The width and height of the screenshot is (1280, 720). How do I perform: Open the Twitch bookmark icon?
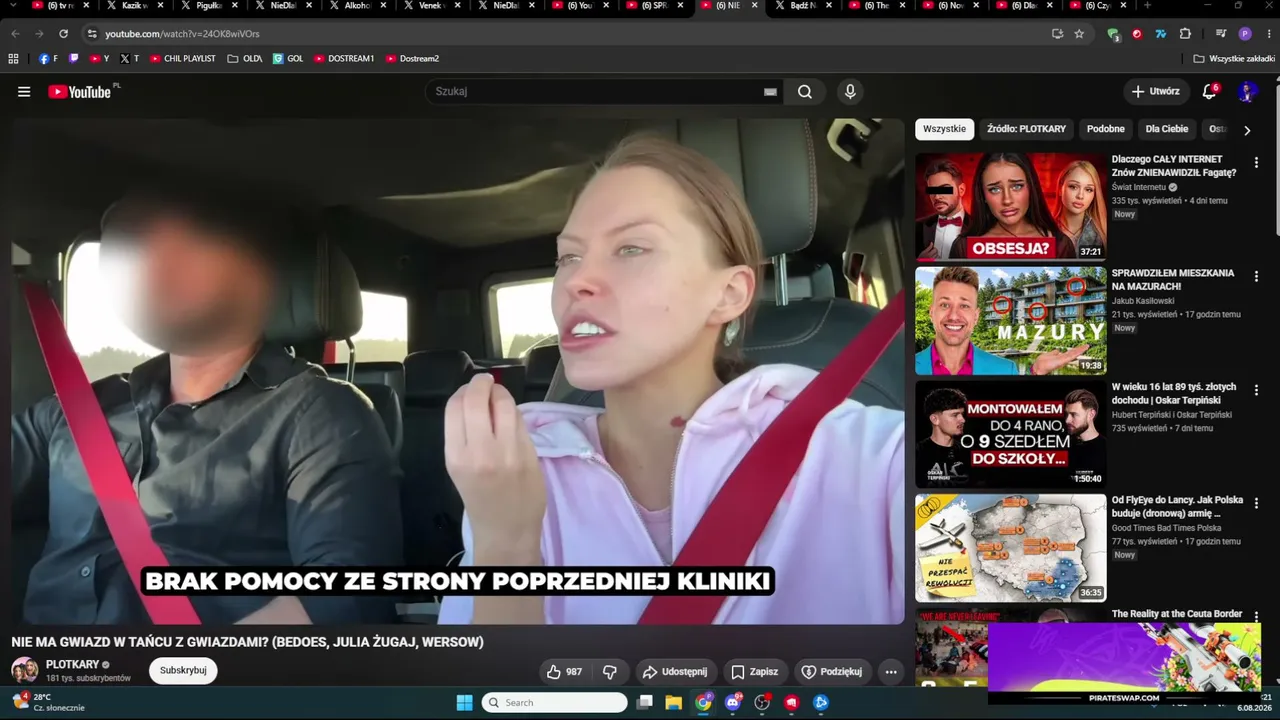coord(73,59)
